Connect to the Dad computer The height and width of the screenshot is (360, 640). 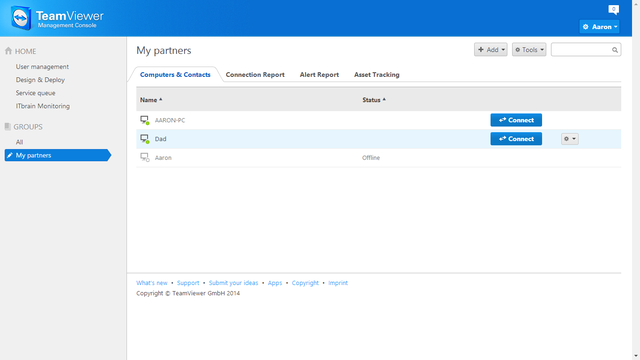coord(516,139)
